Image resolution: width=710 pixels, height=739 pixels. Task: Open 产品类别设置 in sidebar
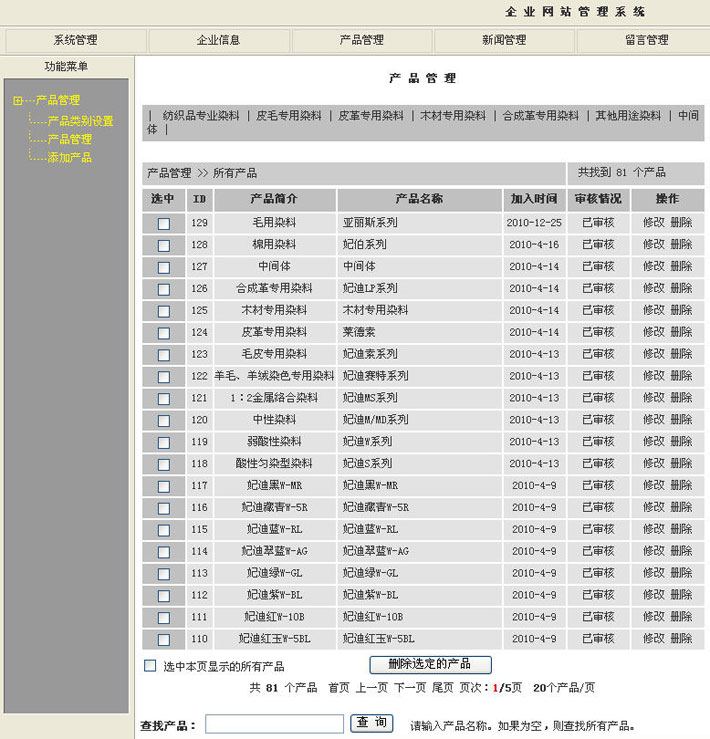pyautogui.click(x=80, y=121)
